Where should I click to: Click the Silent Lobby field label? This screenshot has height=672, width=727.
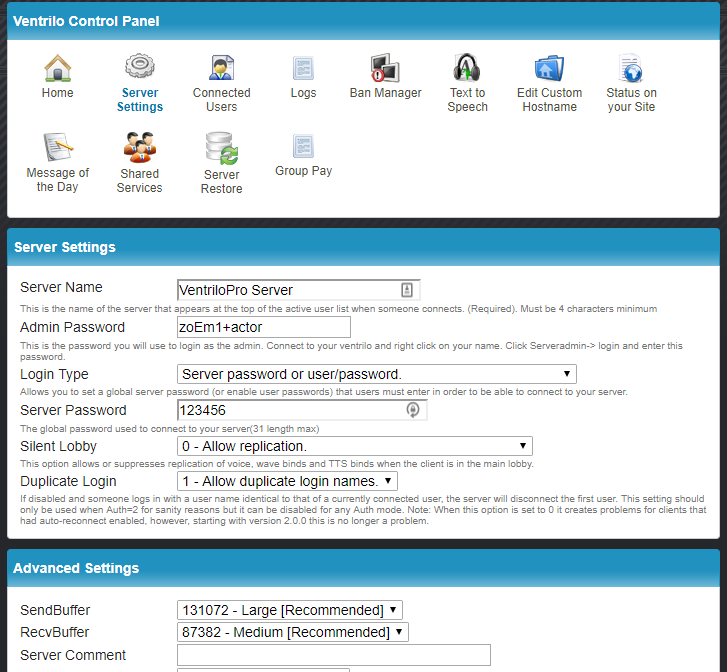point(58,446)
